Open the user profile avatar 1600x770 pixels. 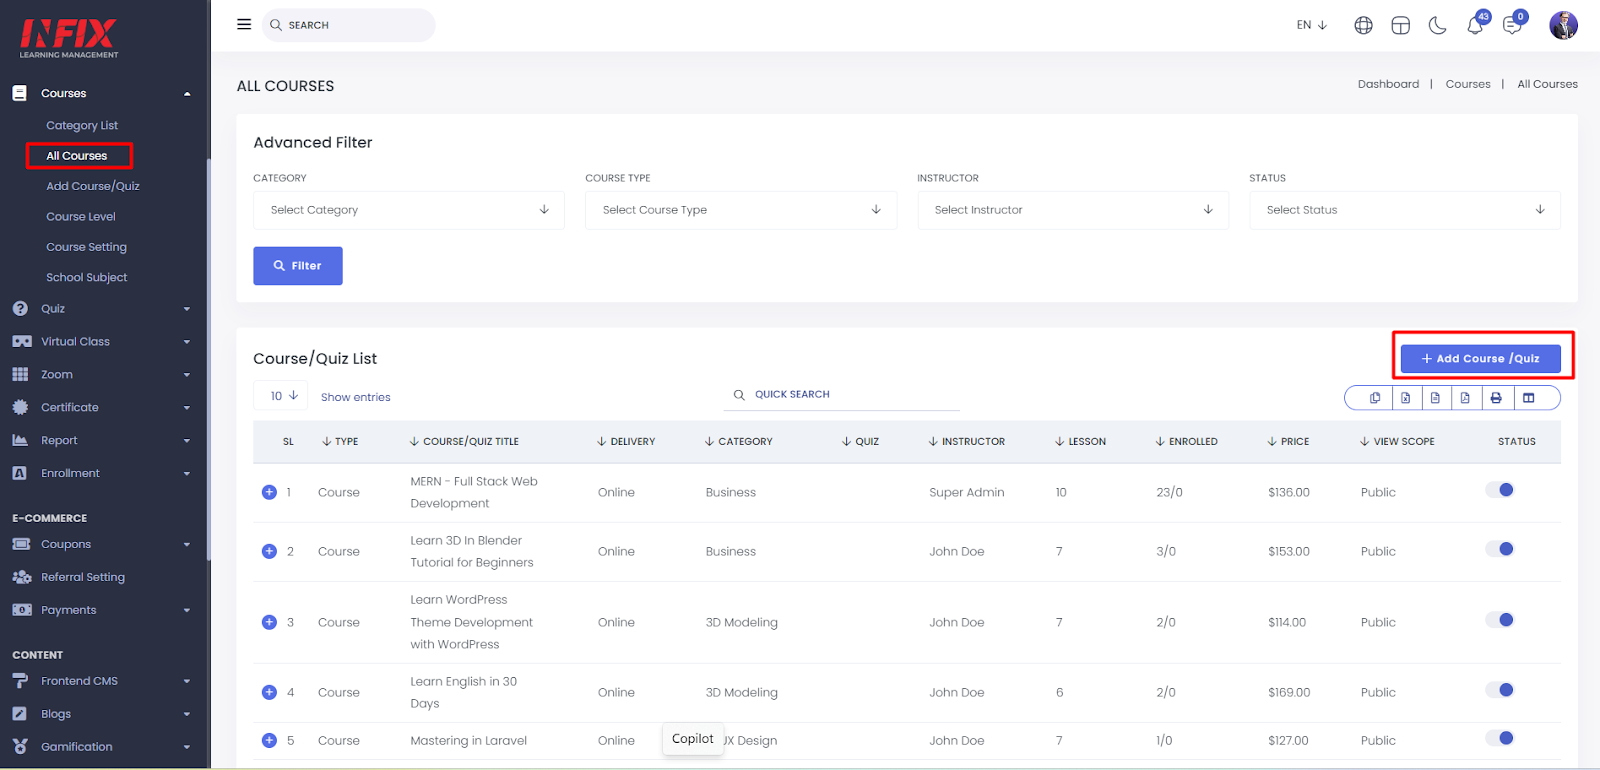[x=1563, y=25]
